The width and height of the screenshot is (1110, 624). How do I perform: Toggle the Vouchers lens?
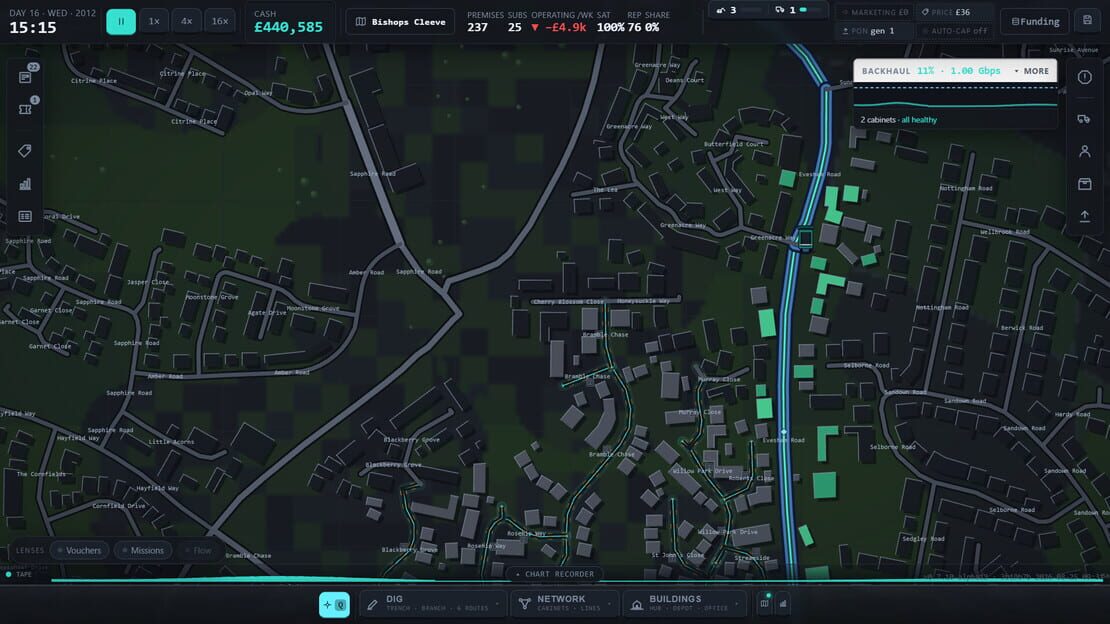pos(79,550)
